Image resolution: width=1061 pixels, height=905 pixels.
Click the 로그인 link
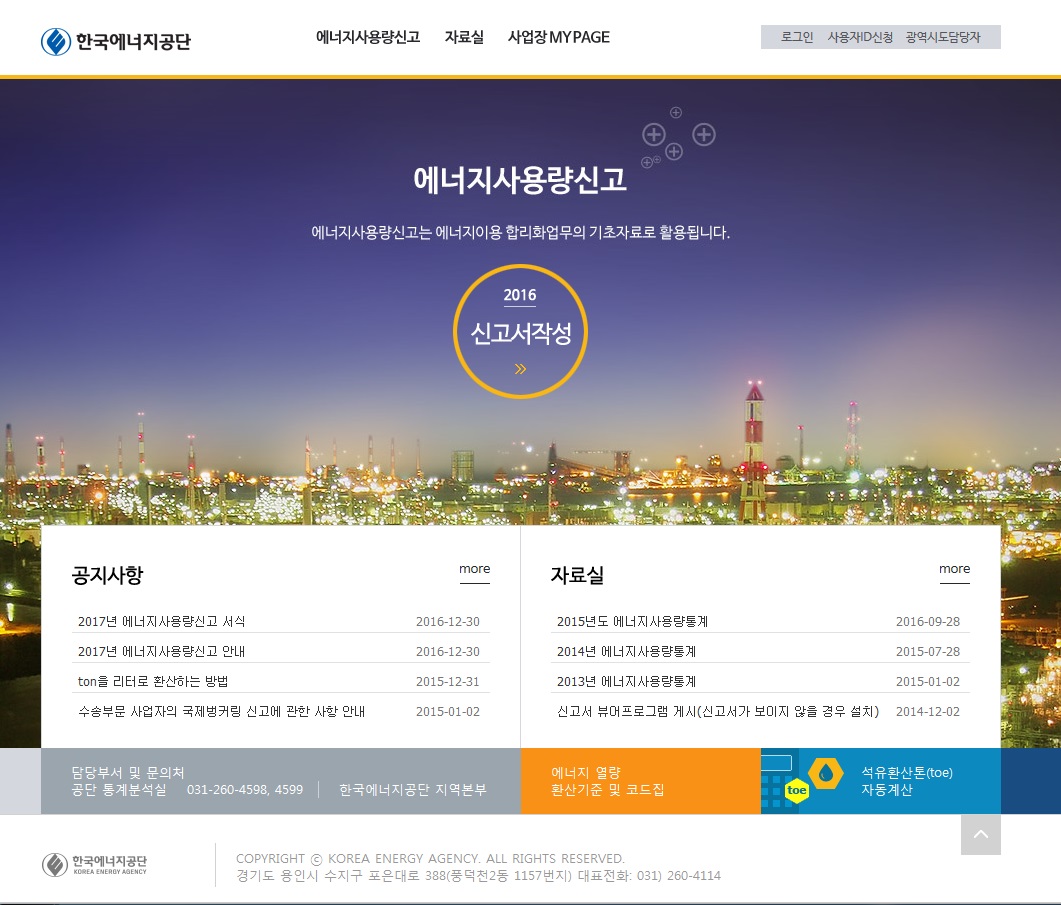[x=796, y=37]
